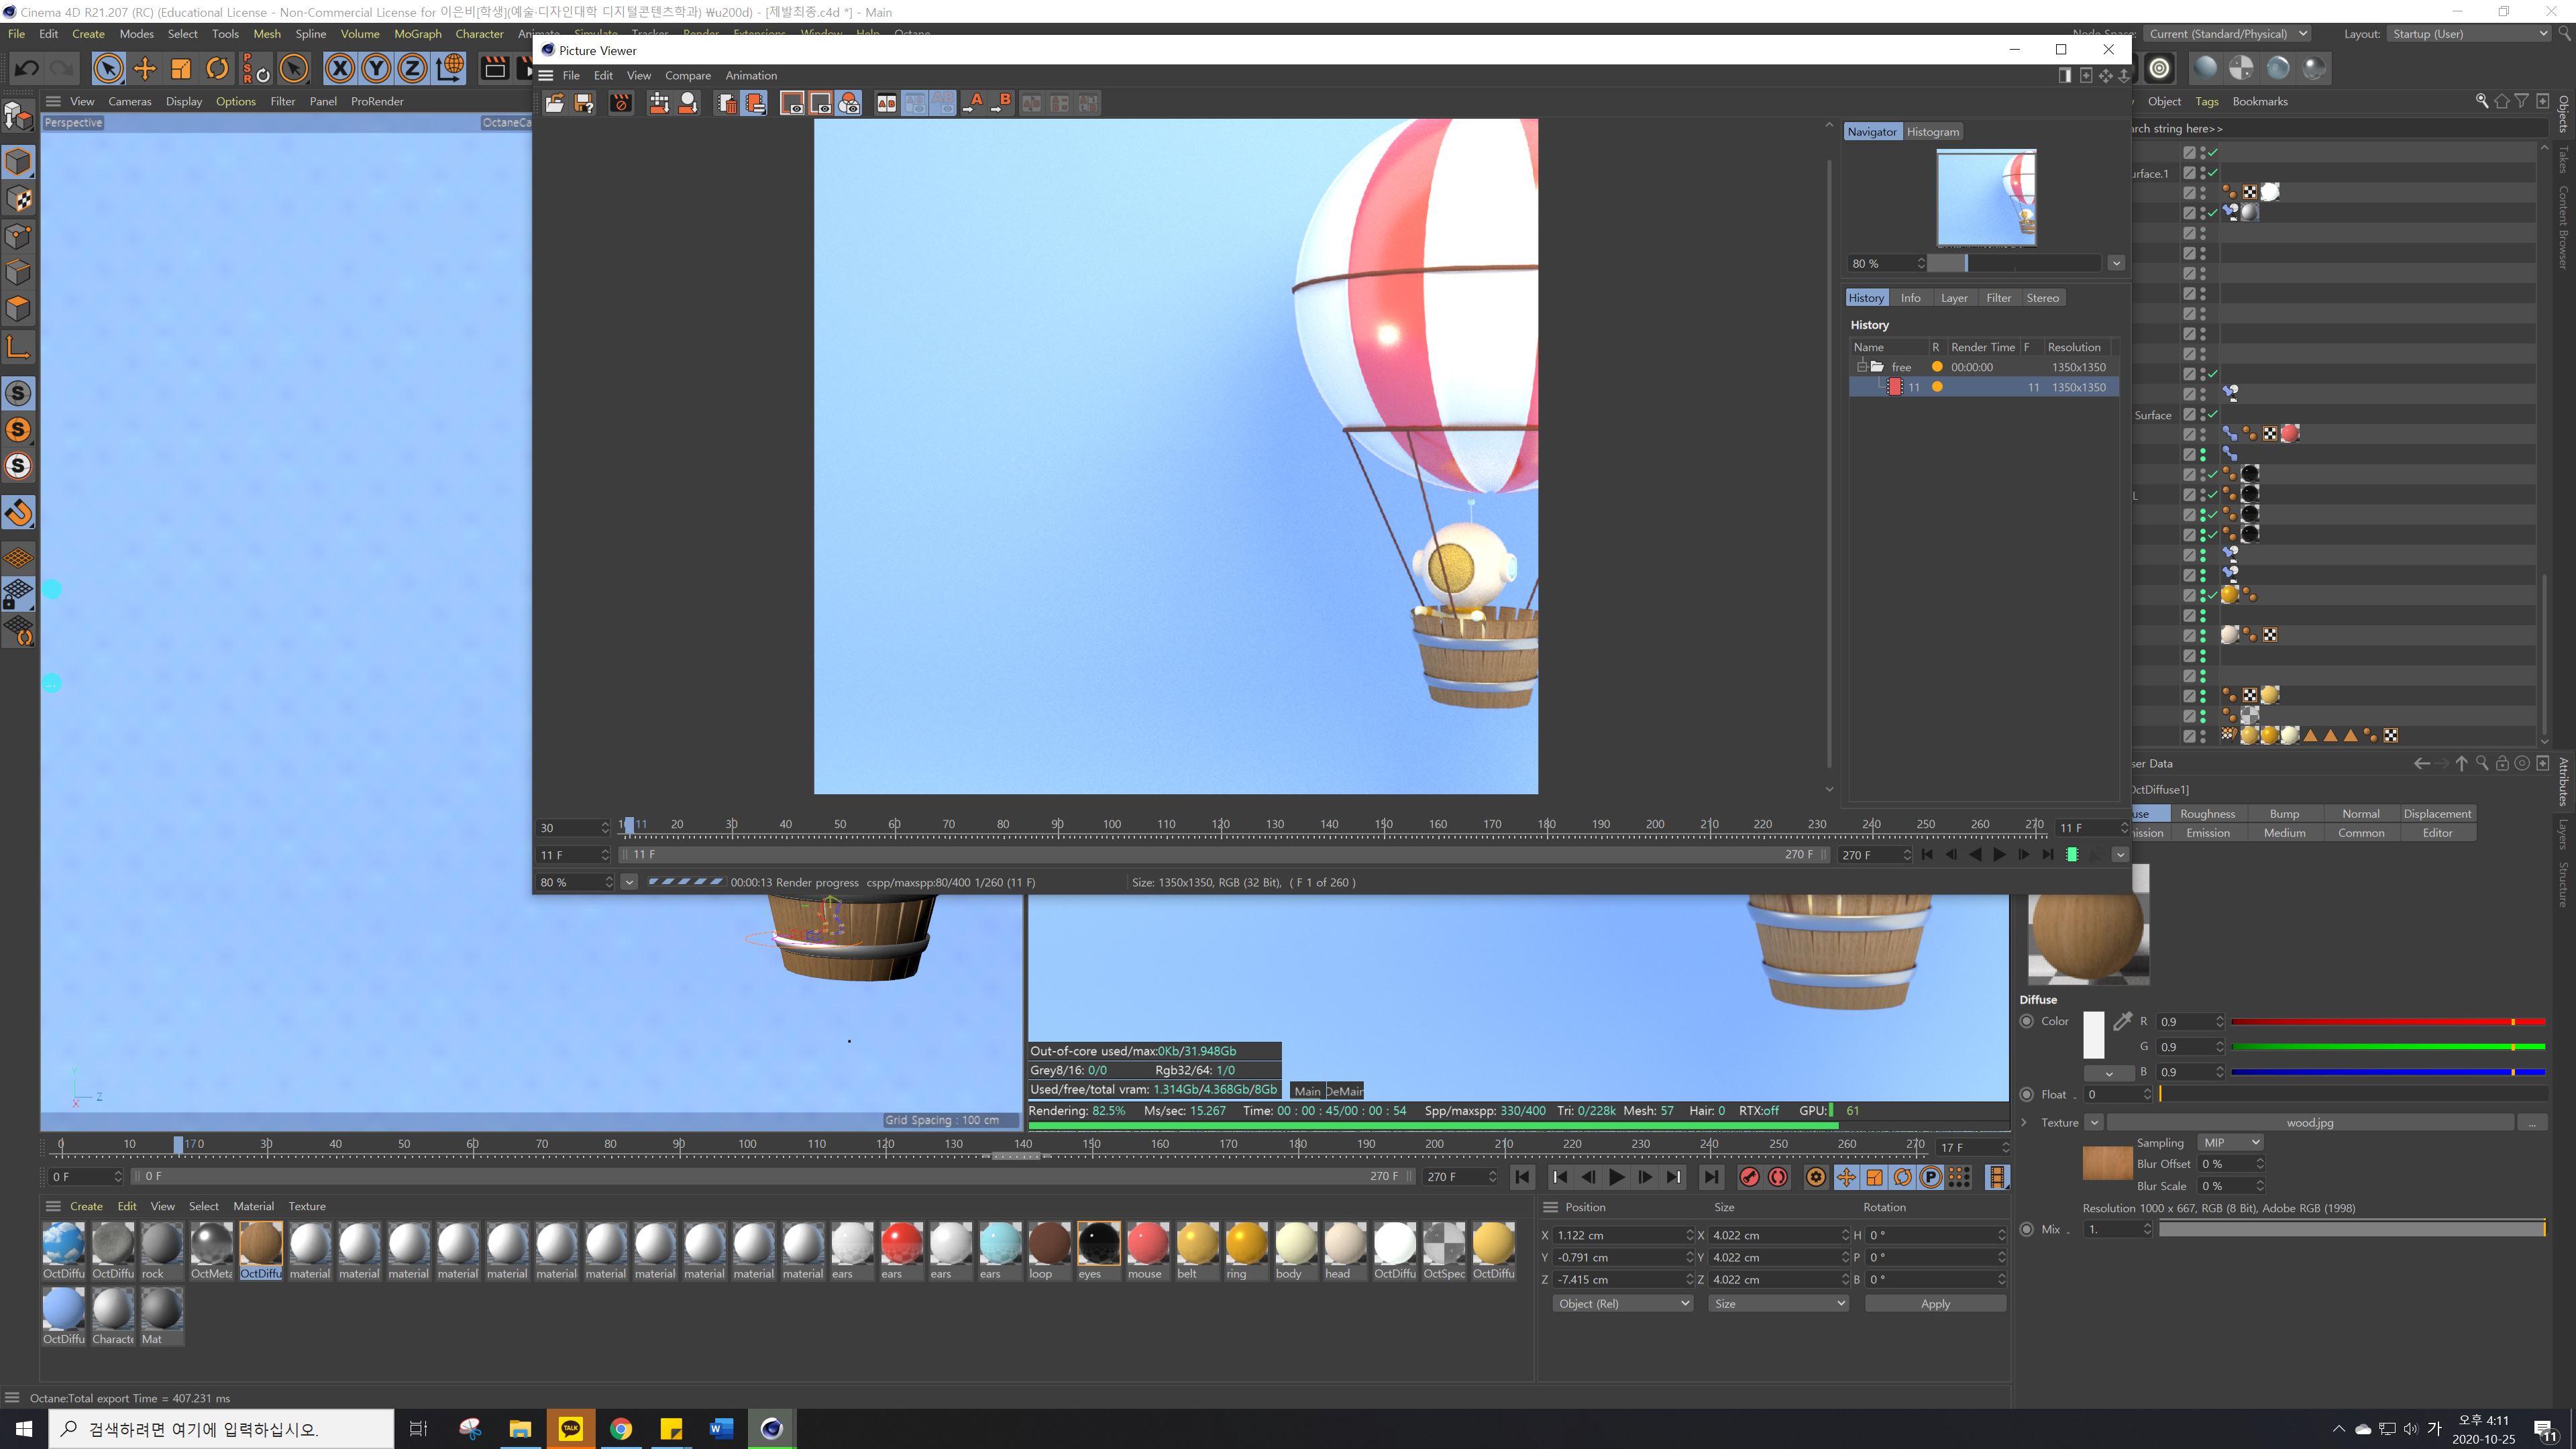The image size is (2576, 1449).
Task: Open the Object (Rel) dropdown
Action: coord(1623,1304)
